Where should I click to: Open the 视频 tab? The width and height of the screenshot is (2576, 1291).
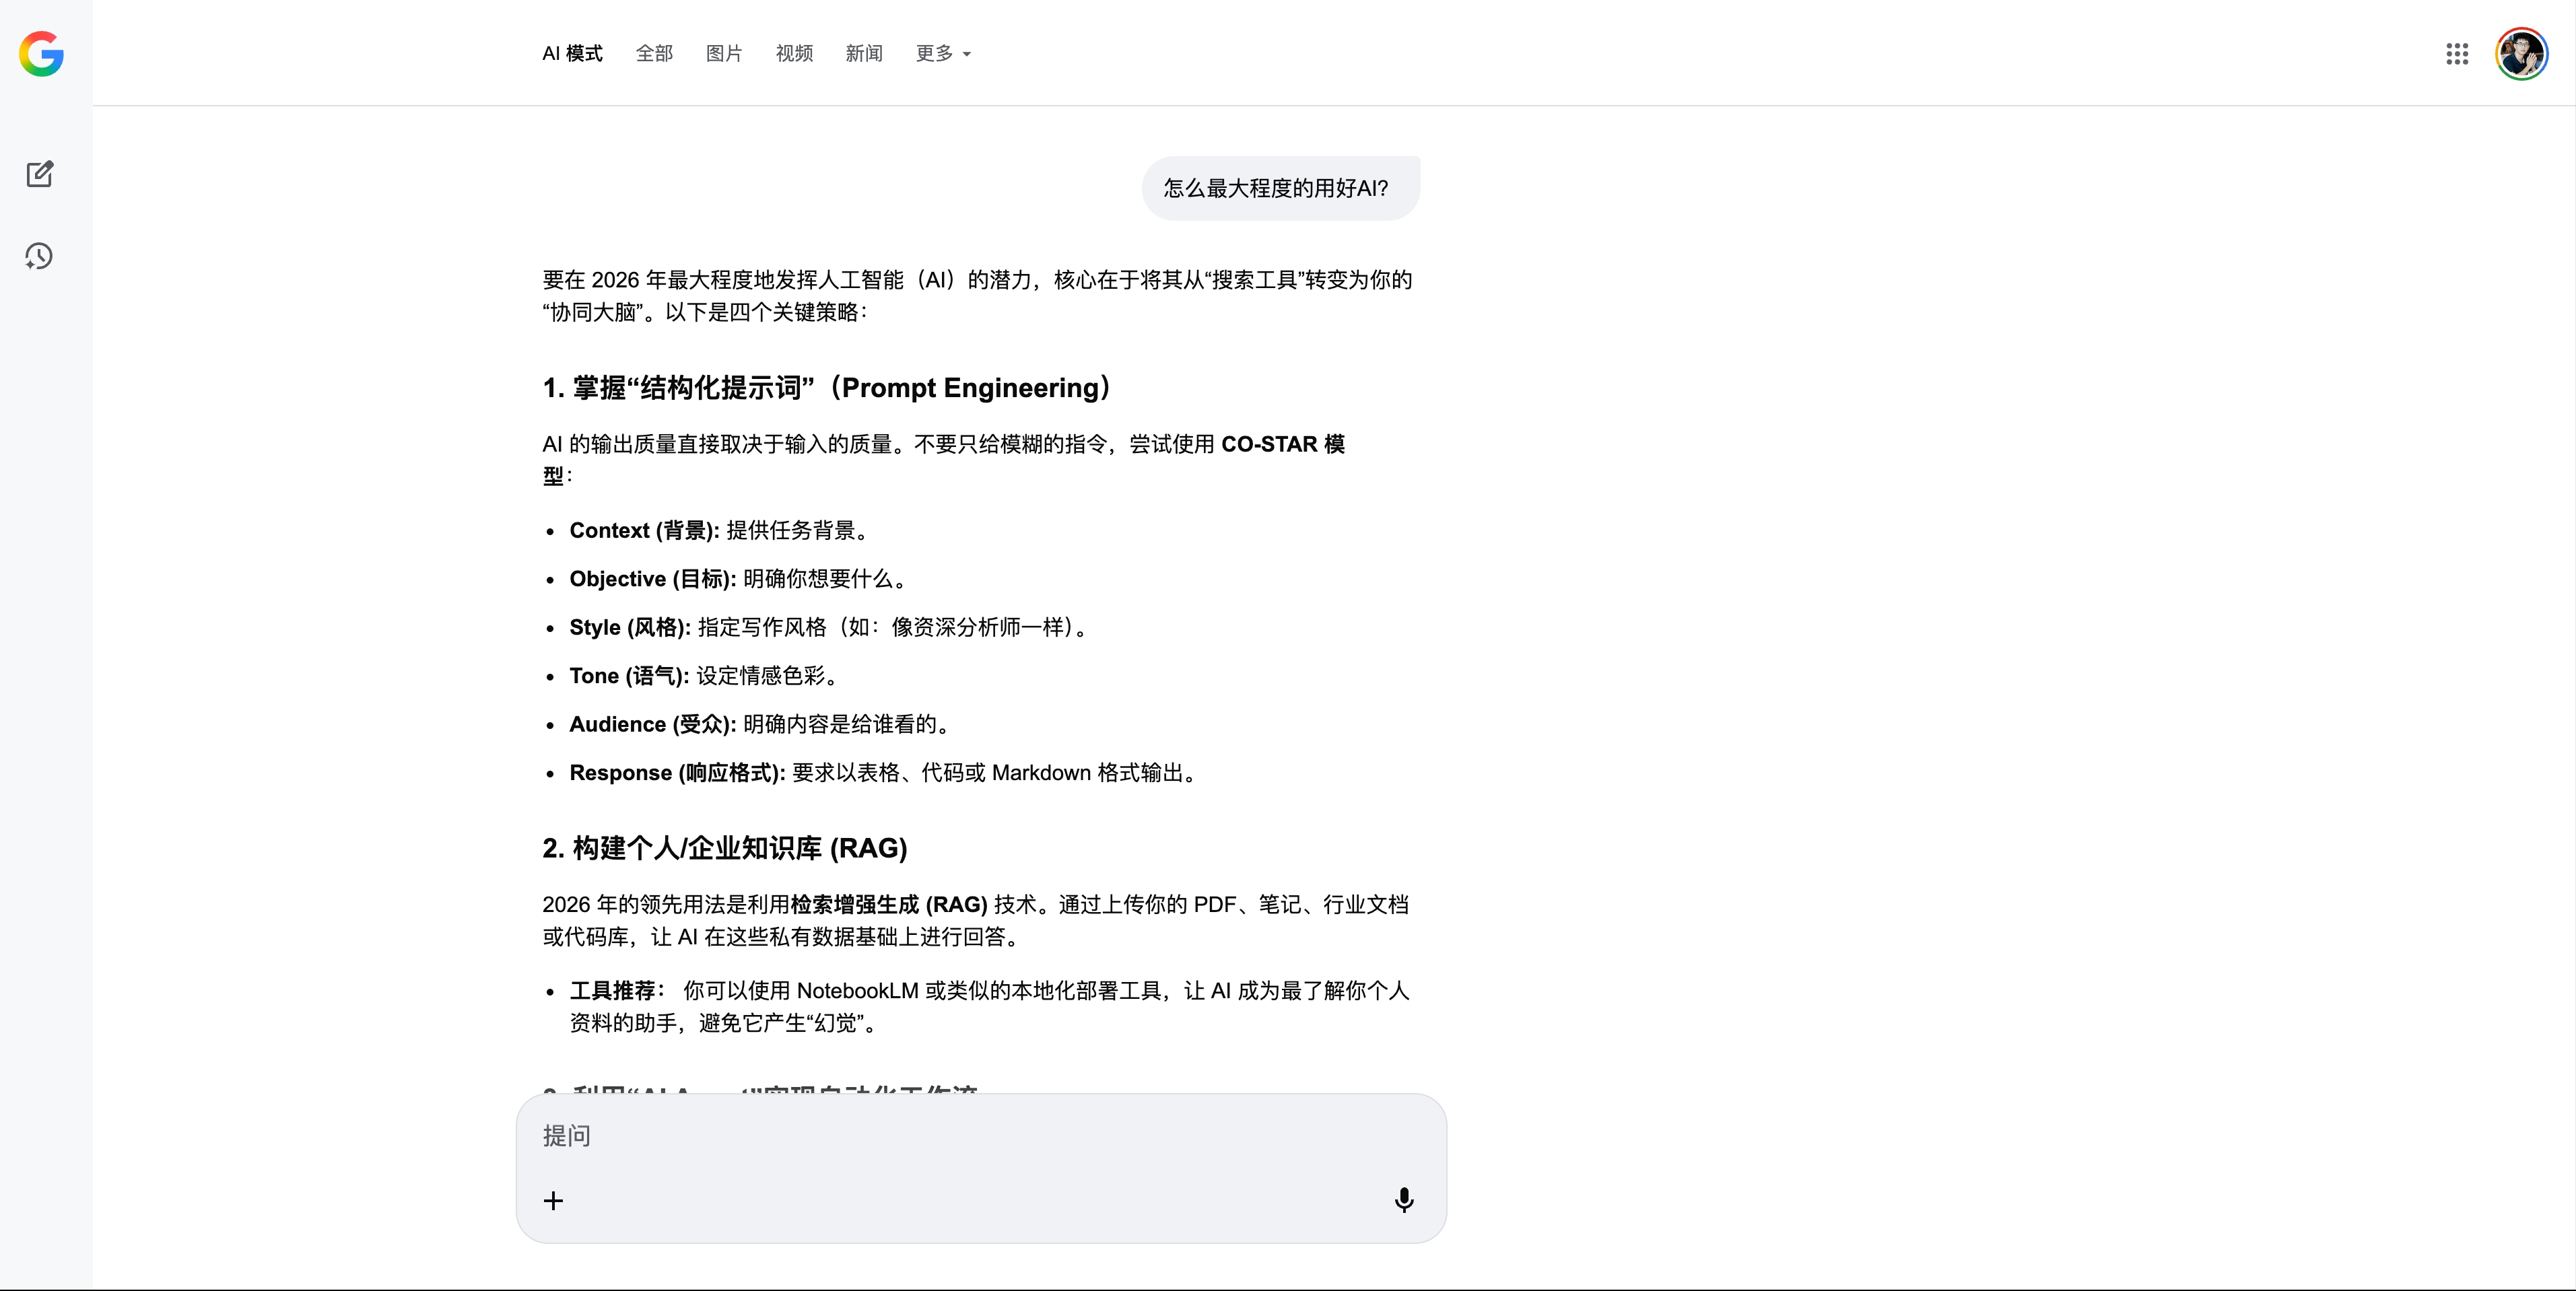point(794,54)
